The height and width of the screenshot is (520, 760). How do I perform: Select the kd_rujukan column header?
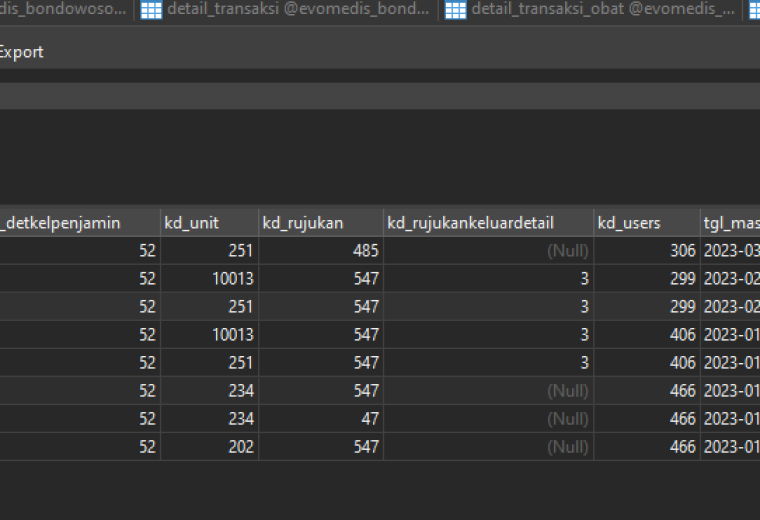tap(321, 223)
